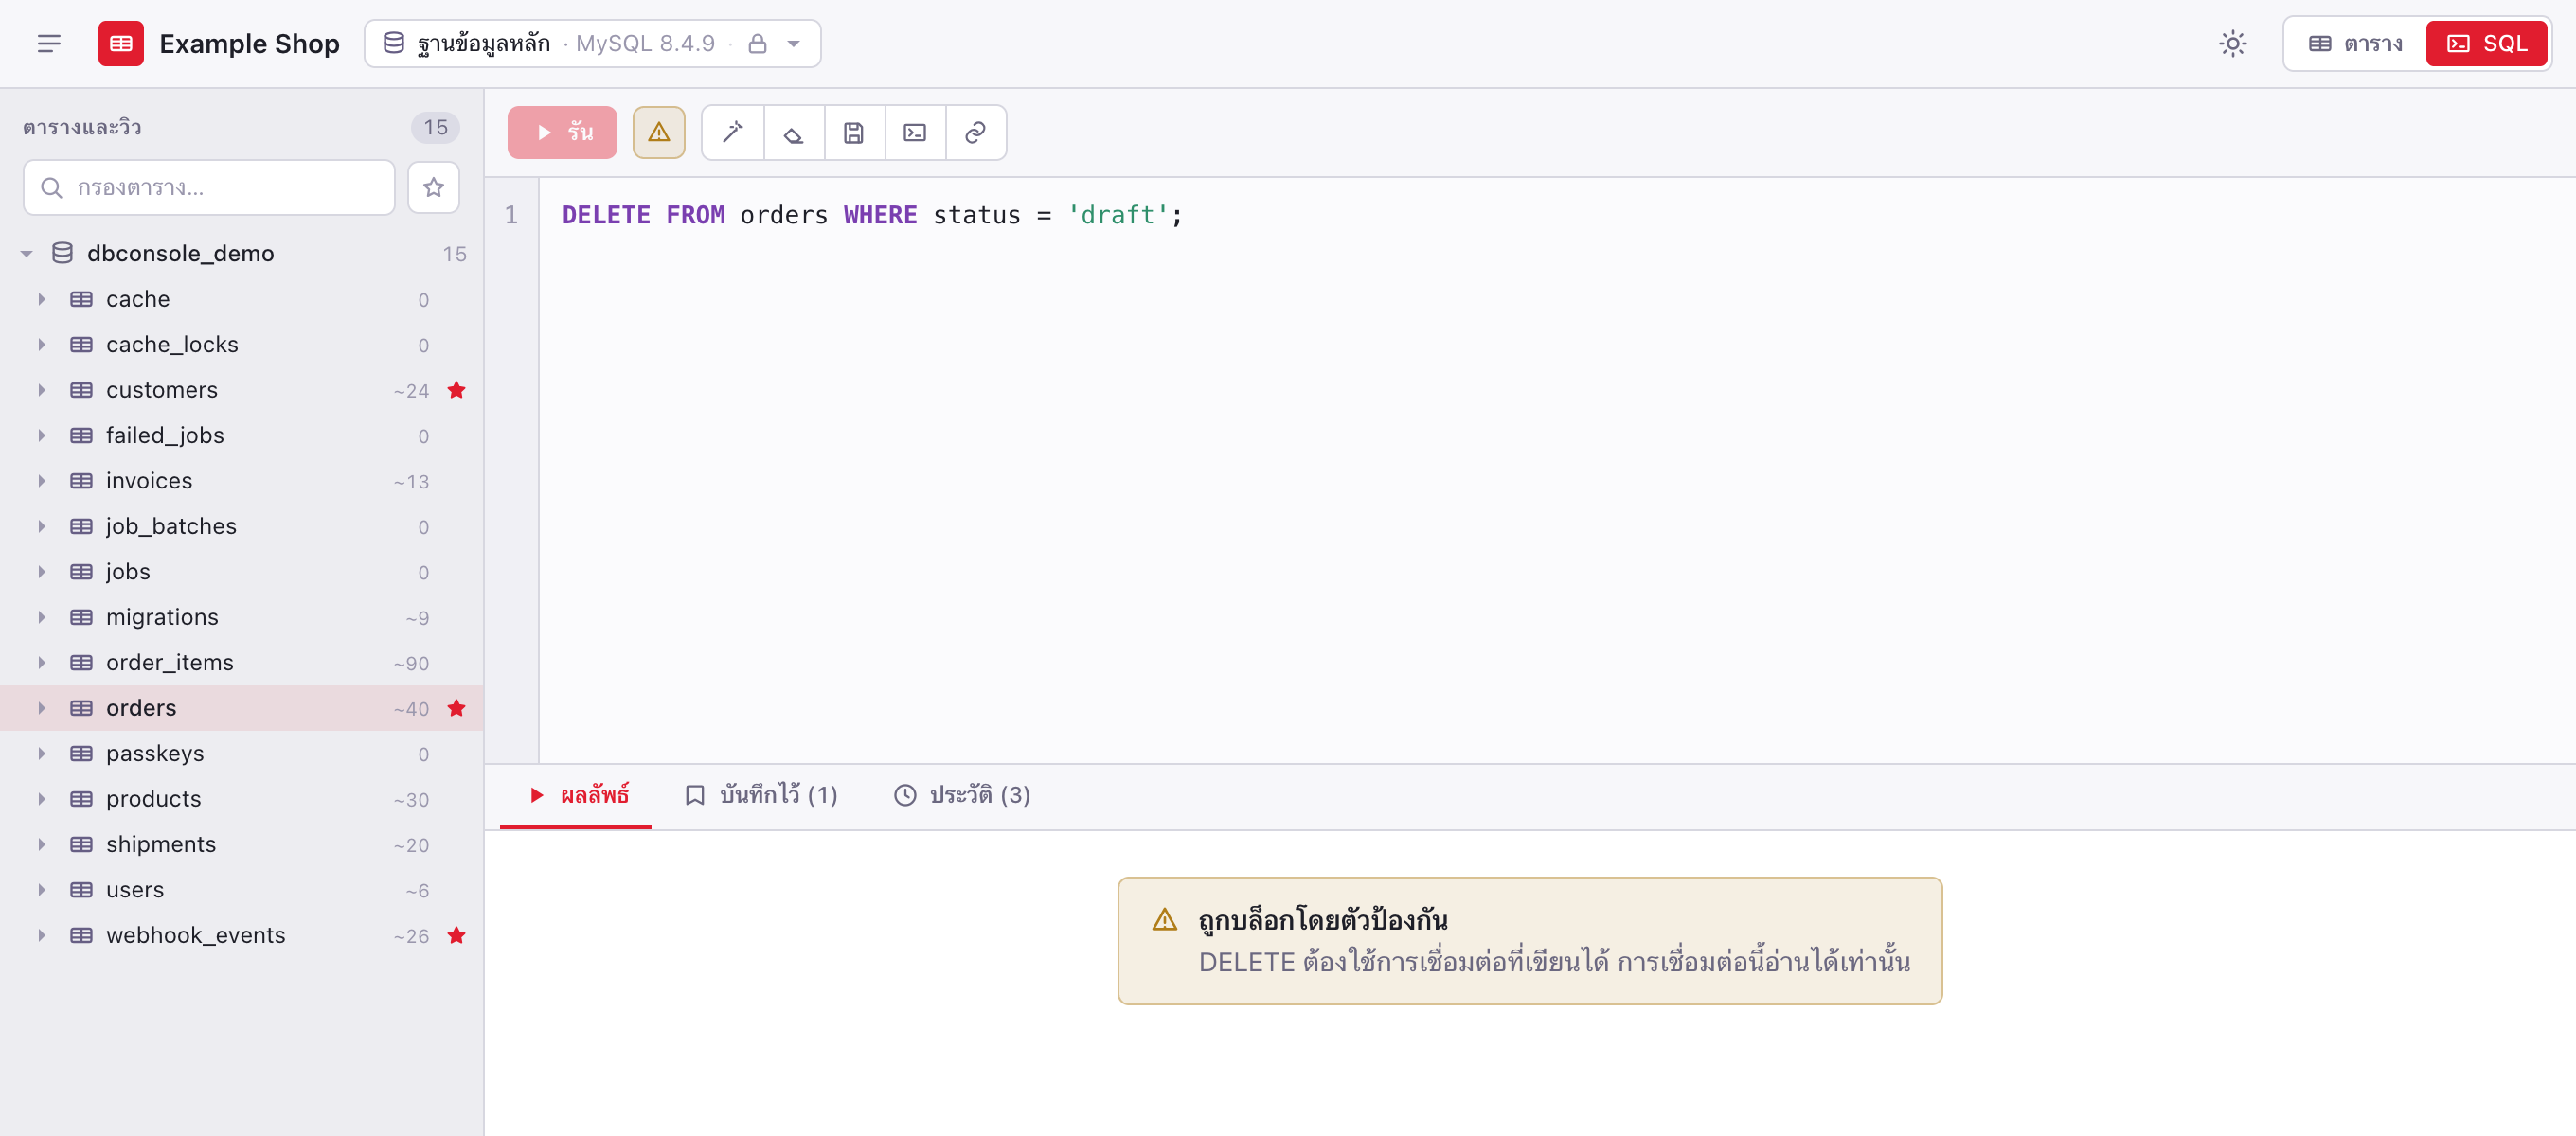Open the ผลลัพธ์ results tab
2576x1136 pixels.
(x=577, y=795)
